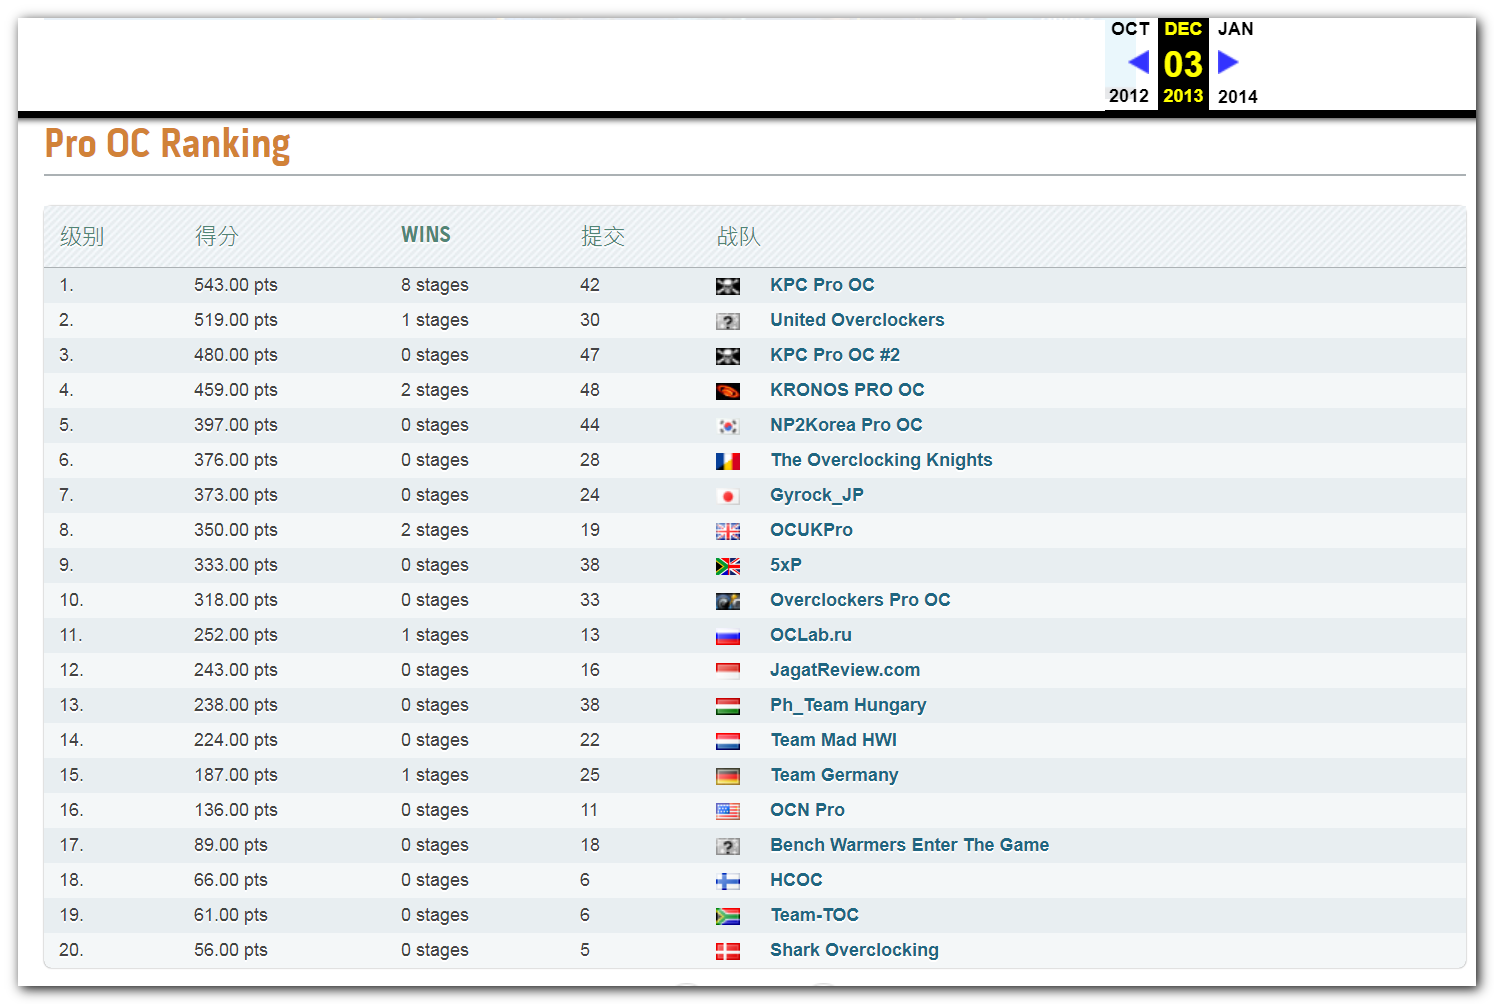Click the UK flag beside OCUKPro
Image resolution: width=1494 pixels, height=1004 pixels.
728,532
